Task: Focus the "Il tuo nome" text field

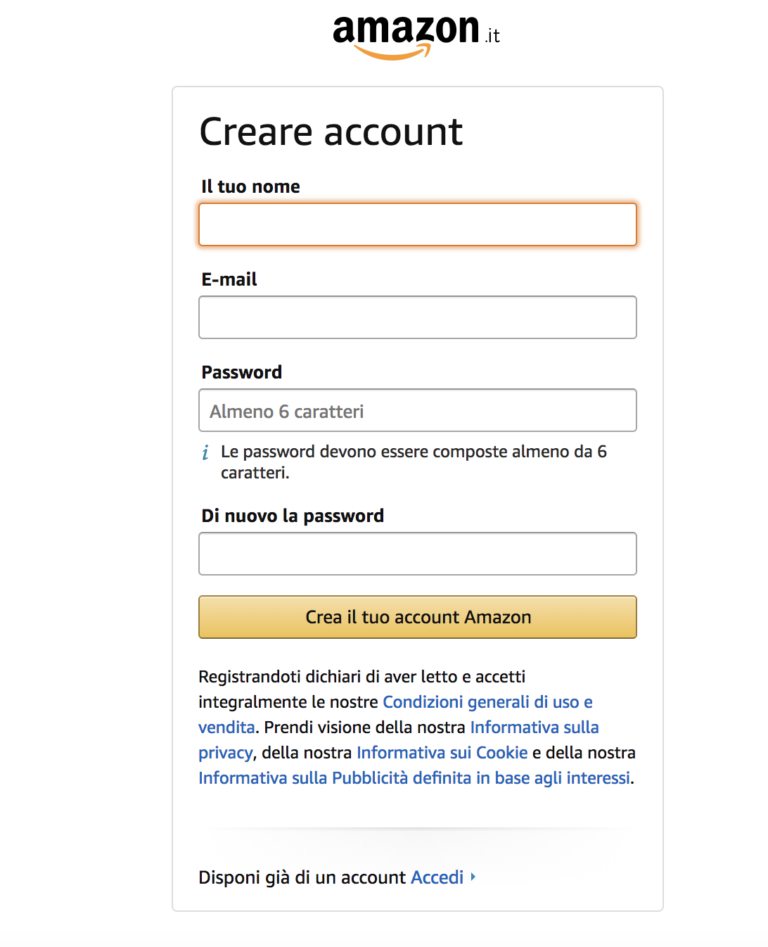Action: tap(417, 225)
